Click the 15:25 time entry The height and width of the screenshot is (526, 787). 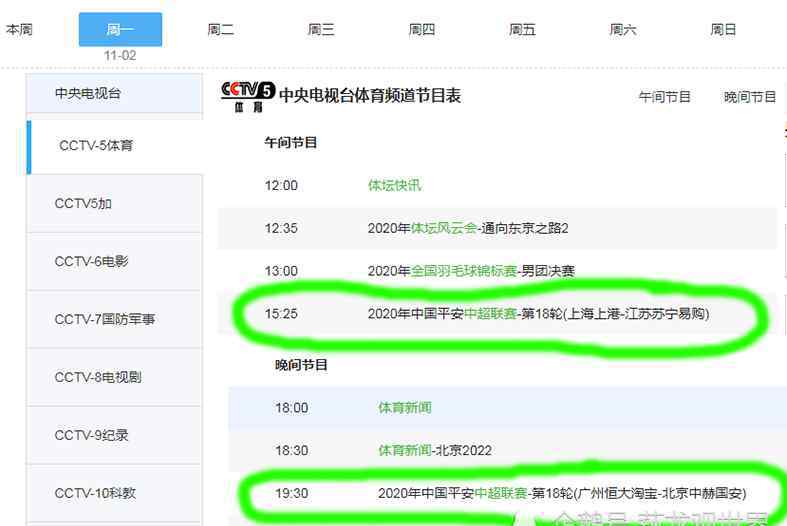click(x=281, y=314)
